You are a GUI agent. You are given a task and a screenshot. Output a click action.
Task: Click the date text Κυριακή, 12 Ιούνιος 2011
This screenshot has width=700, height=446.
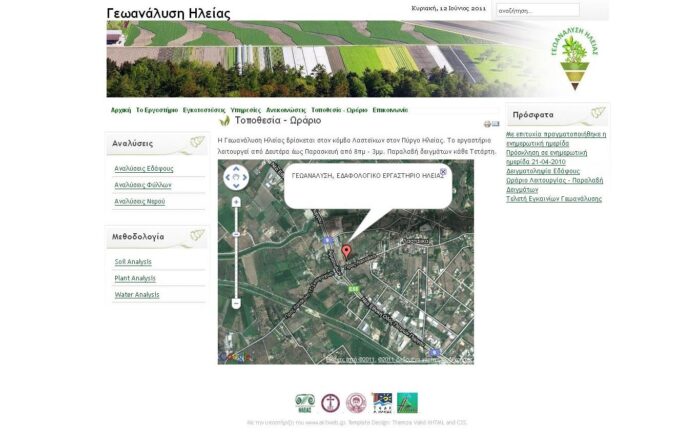(x=449, y=8)
